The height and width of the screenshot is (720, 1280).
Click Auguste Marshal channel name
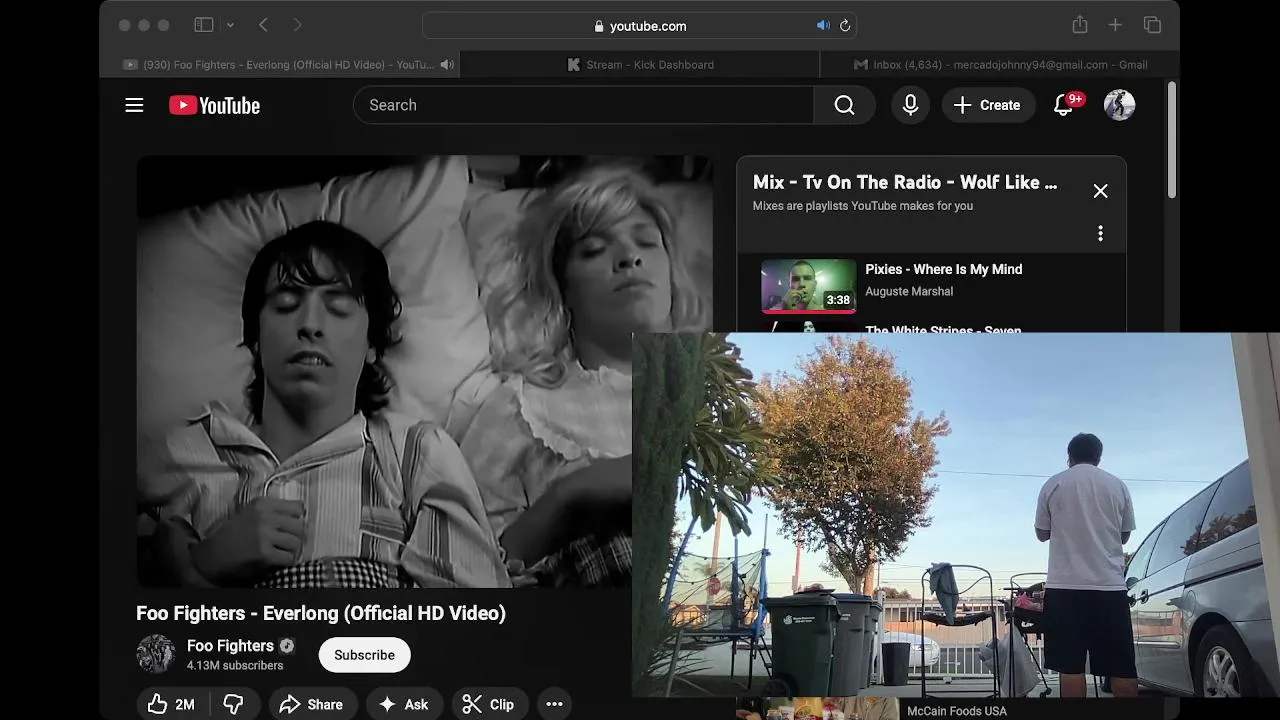click(x=909, y=291)
